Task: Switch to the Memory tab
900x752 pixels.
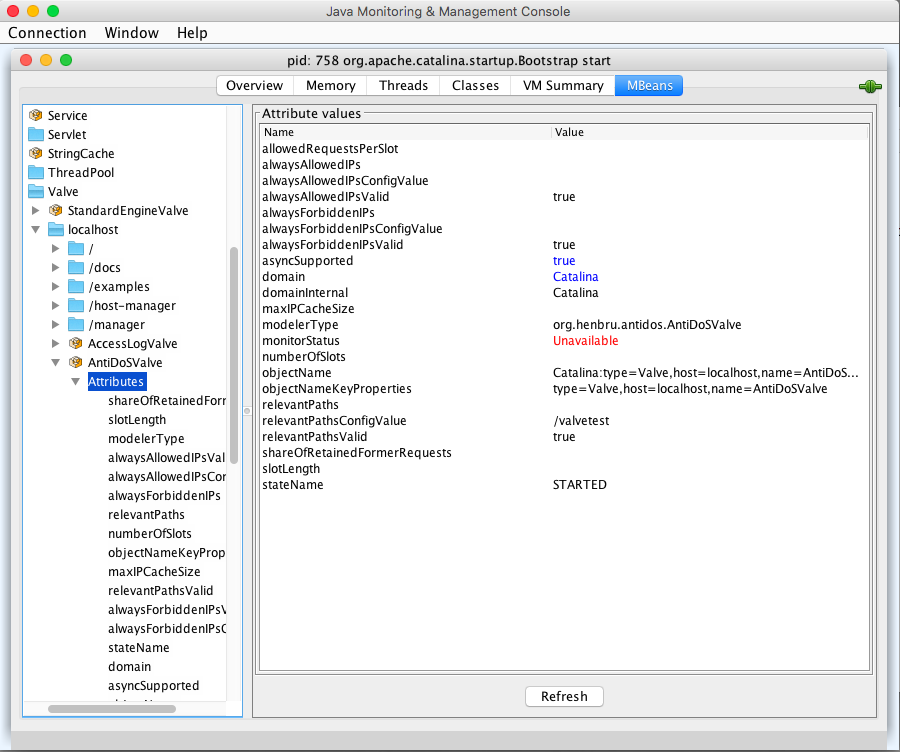Action: [x=331, y=86]
